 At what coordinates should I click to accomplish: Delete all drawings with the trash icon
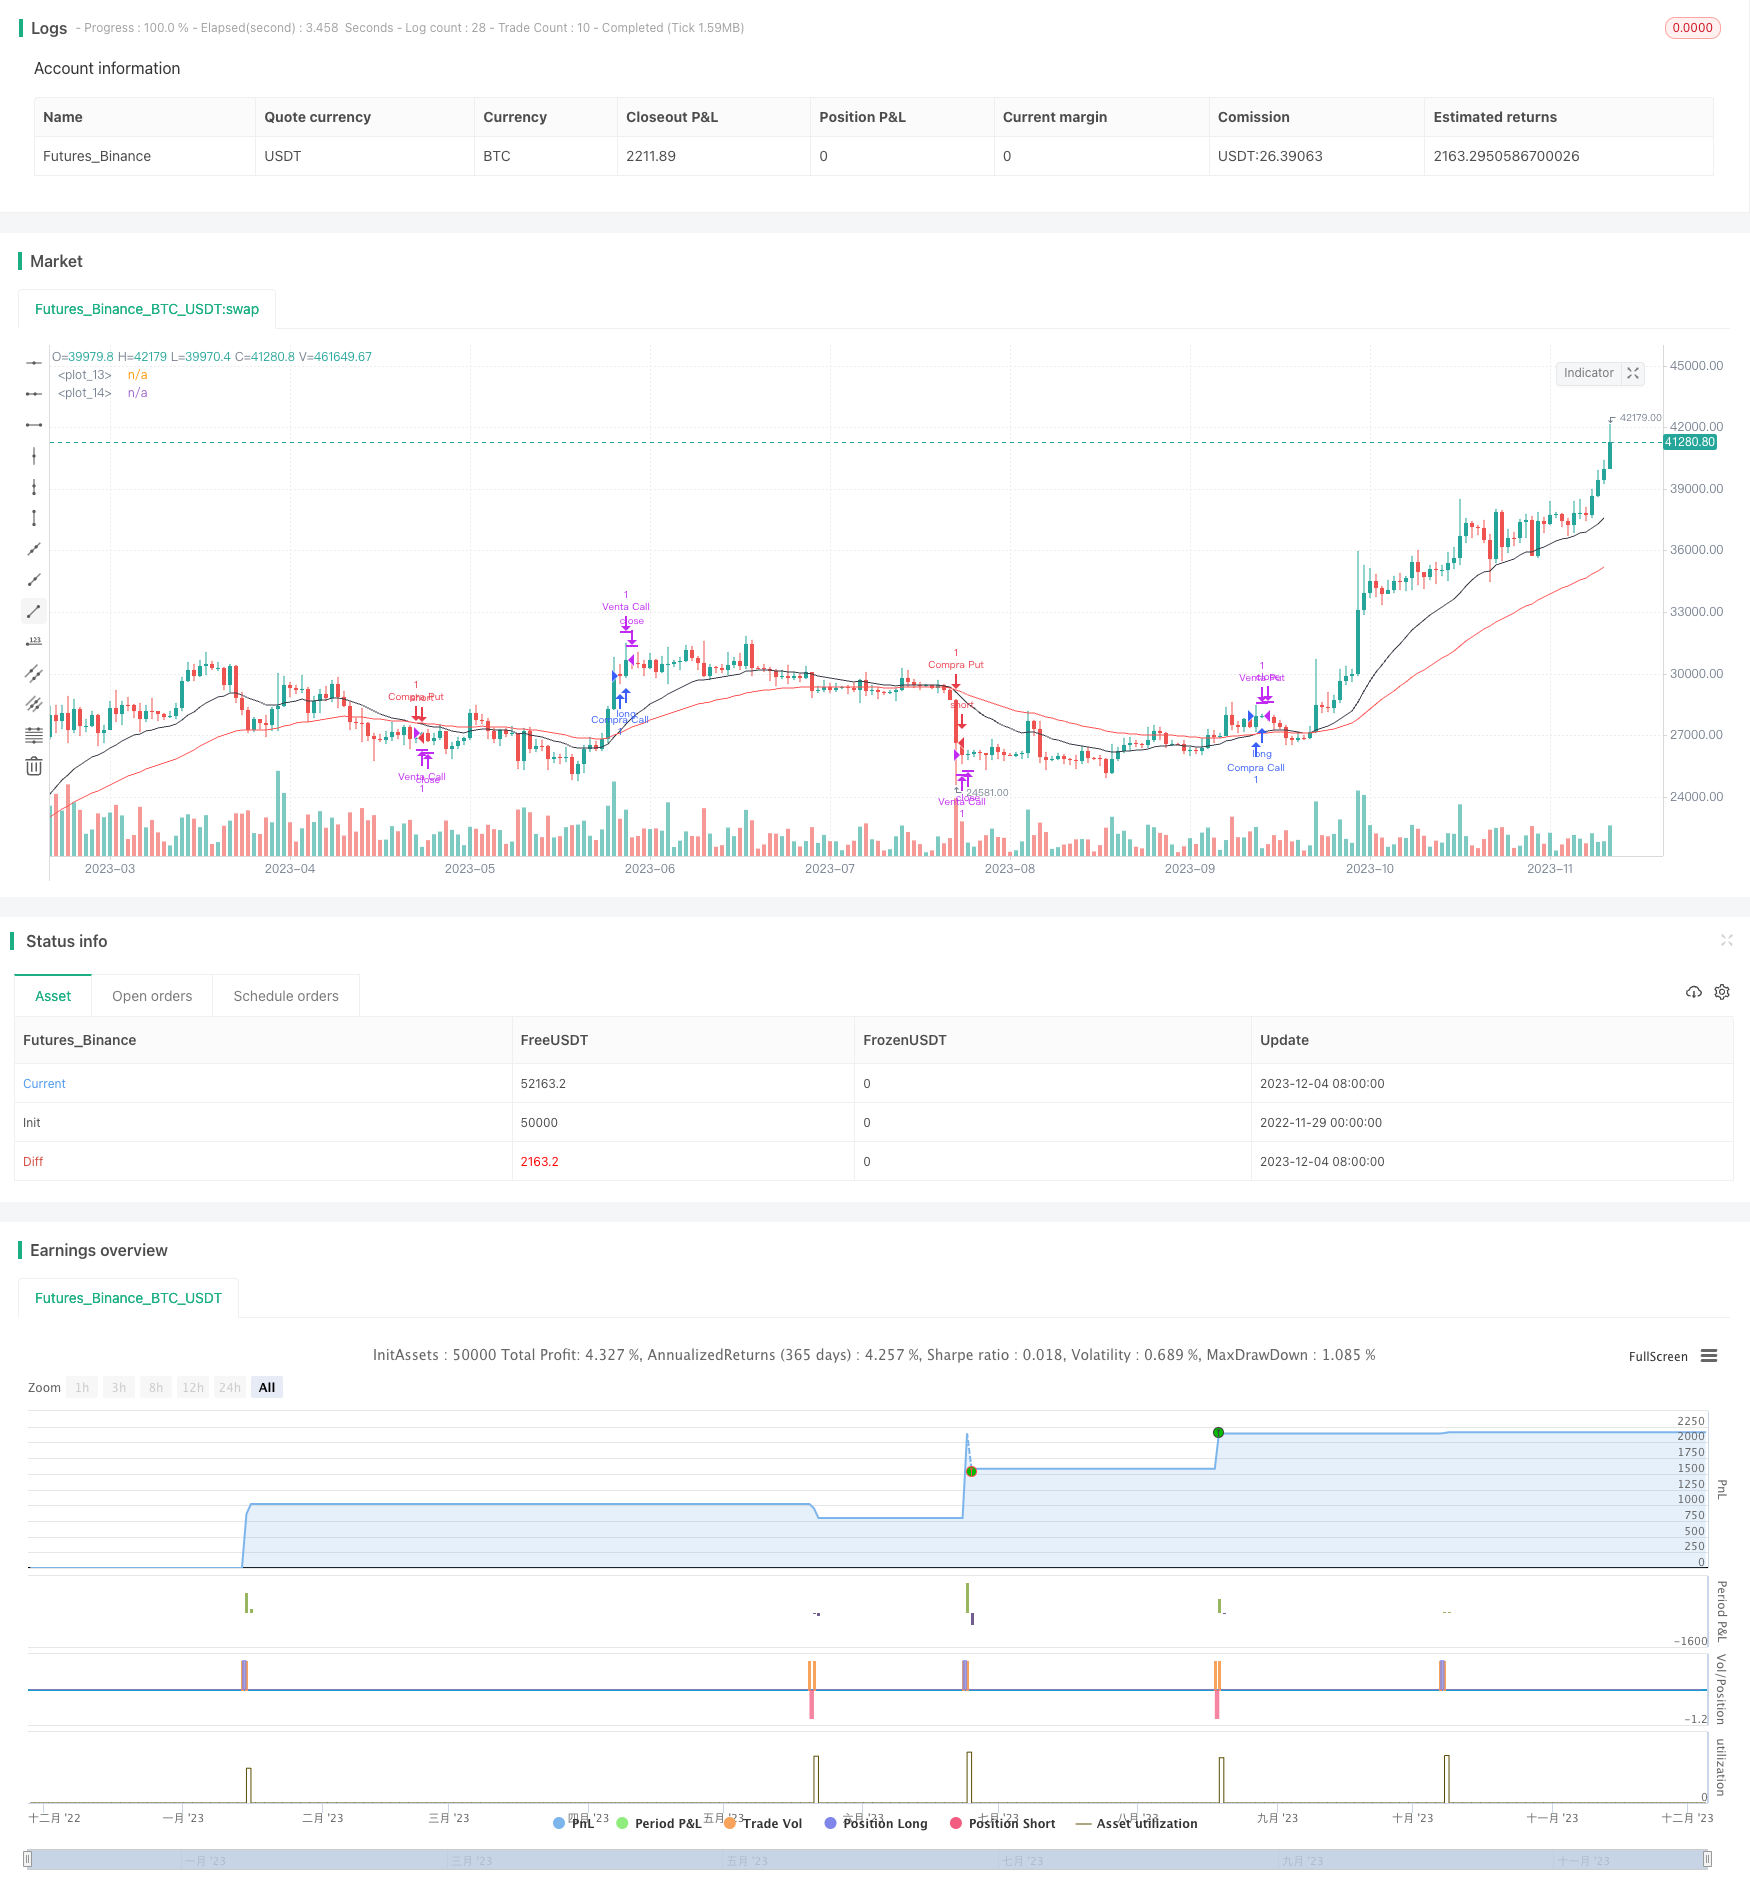(x=34, y=766)
